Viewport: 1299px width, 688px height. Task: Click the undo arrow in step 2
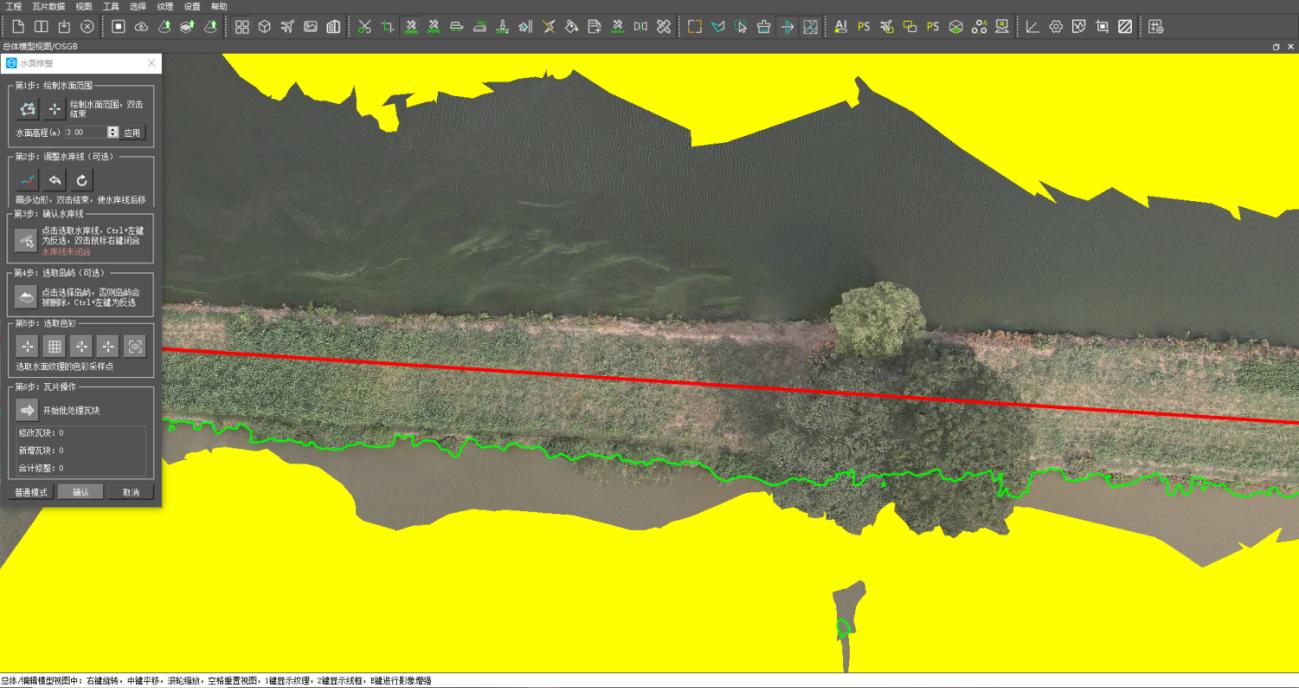coord(55,180)
